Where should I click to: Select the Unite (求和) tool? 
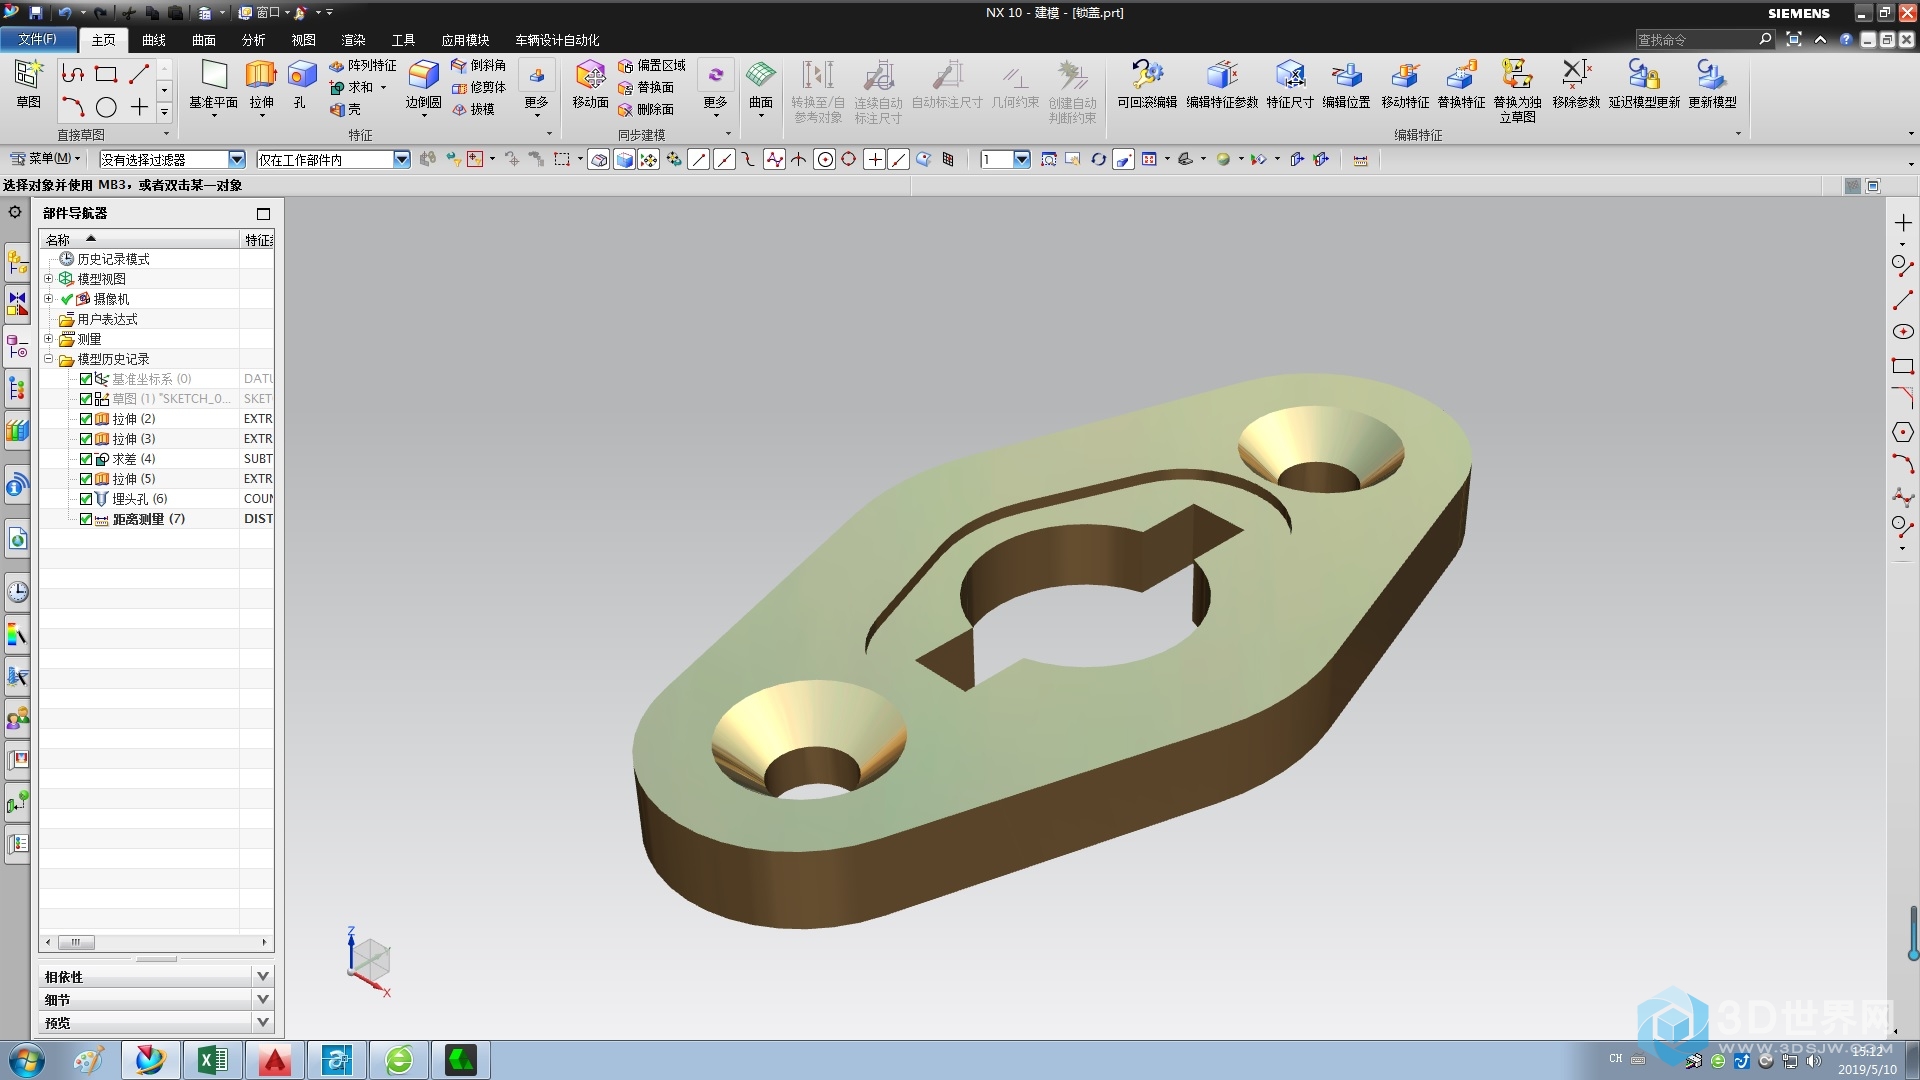pos(352,87)
